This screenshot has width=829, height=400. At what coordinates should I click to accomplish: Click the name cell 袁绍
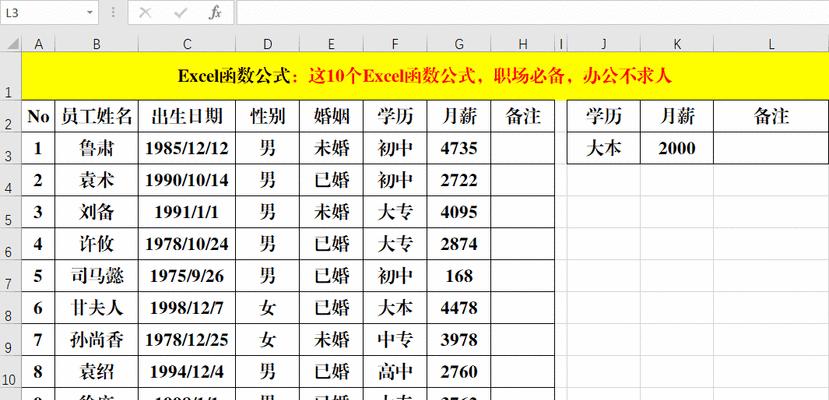click(96, 371)
